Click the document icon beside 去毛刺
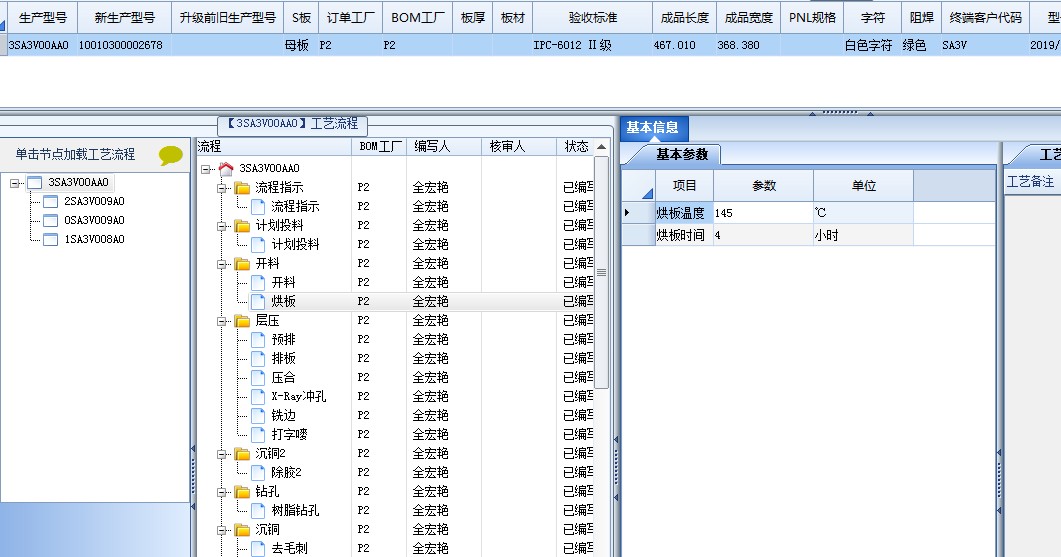The image size is (1061, 557). [x=258, y=548]
